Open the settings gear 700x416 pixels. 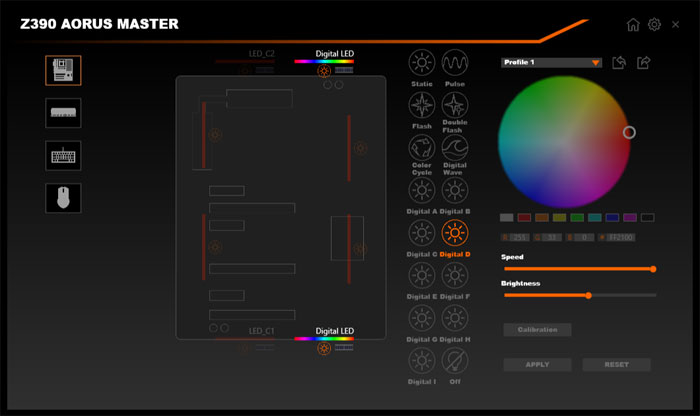[654, 25]
